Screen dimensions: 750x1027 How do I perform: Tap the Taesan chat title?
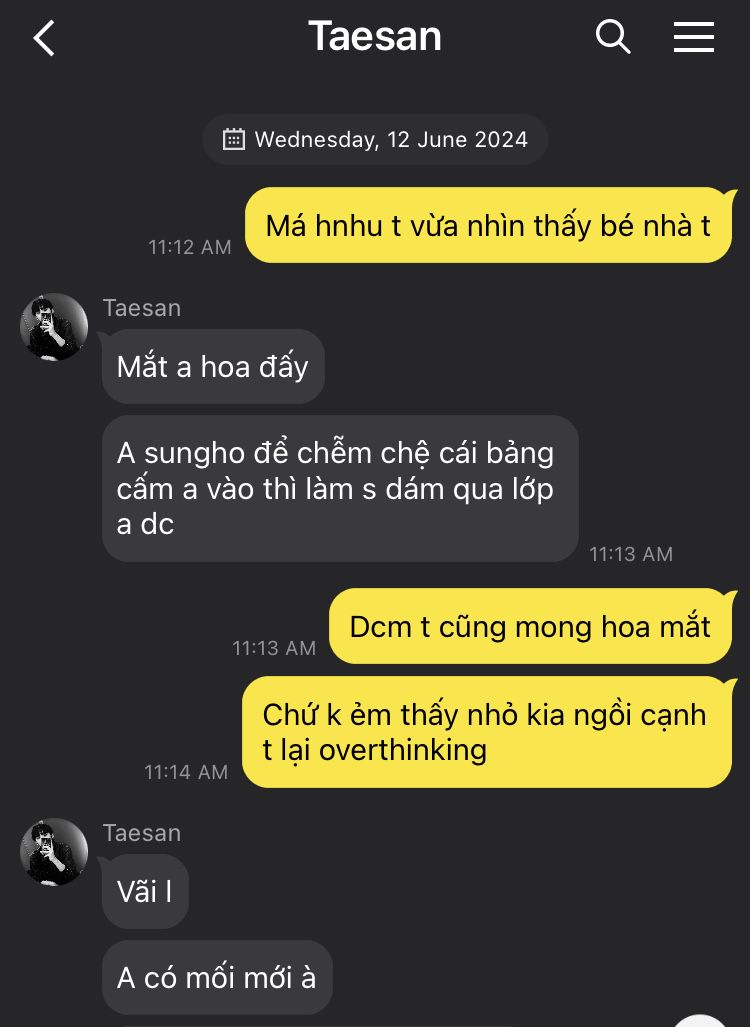tap(375, 36)
